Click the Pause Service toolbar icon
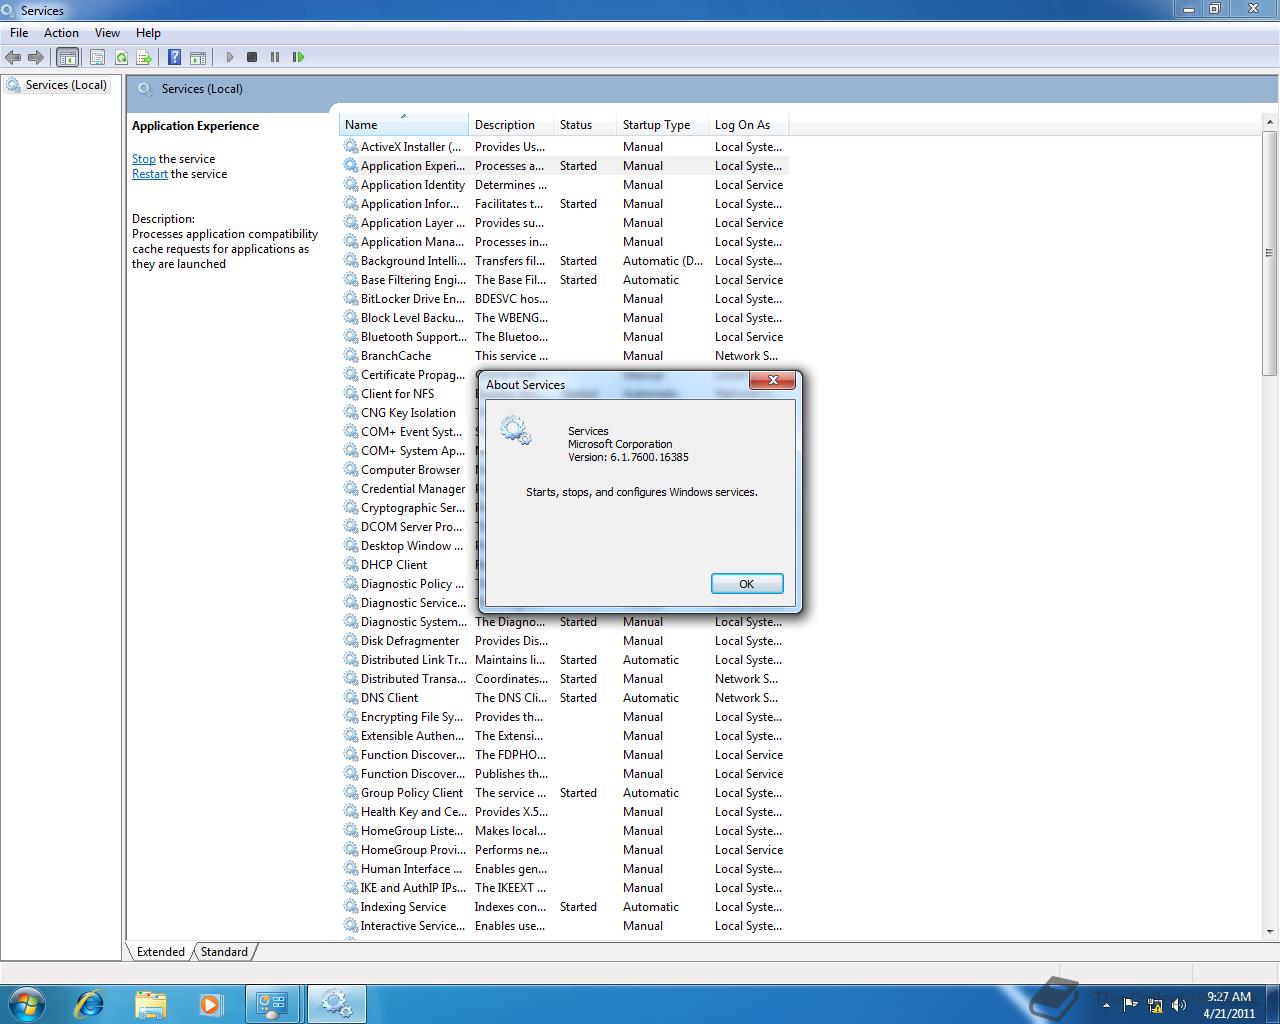The image size is (1280, 1024). pyautogui.click(x=275, y=57)
